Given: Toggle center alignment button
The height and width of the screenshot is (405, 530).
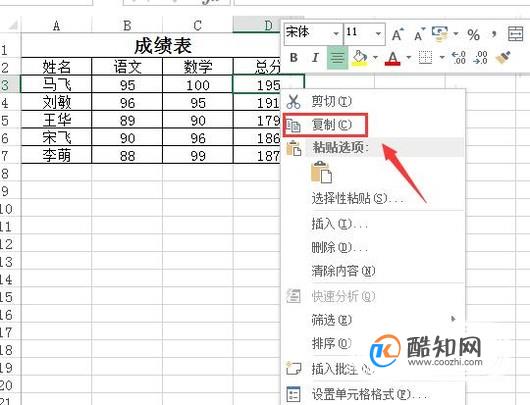Looking at the screenshot, I should coord(337,58).
